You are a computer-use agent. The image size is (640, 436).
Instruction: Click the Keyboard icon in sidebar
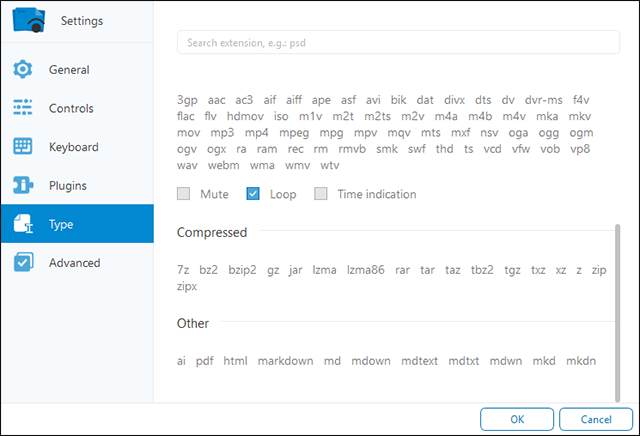tap(23, 147)
